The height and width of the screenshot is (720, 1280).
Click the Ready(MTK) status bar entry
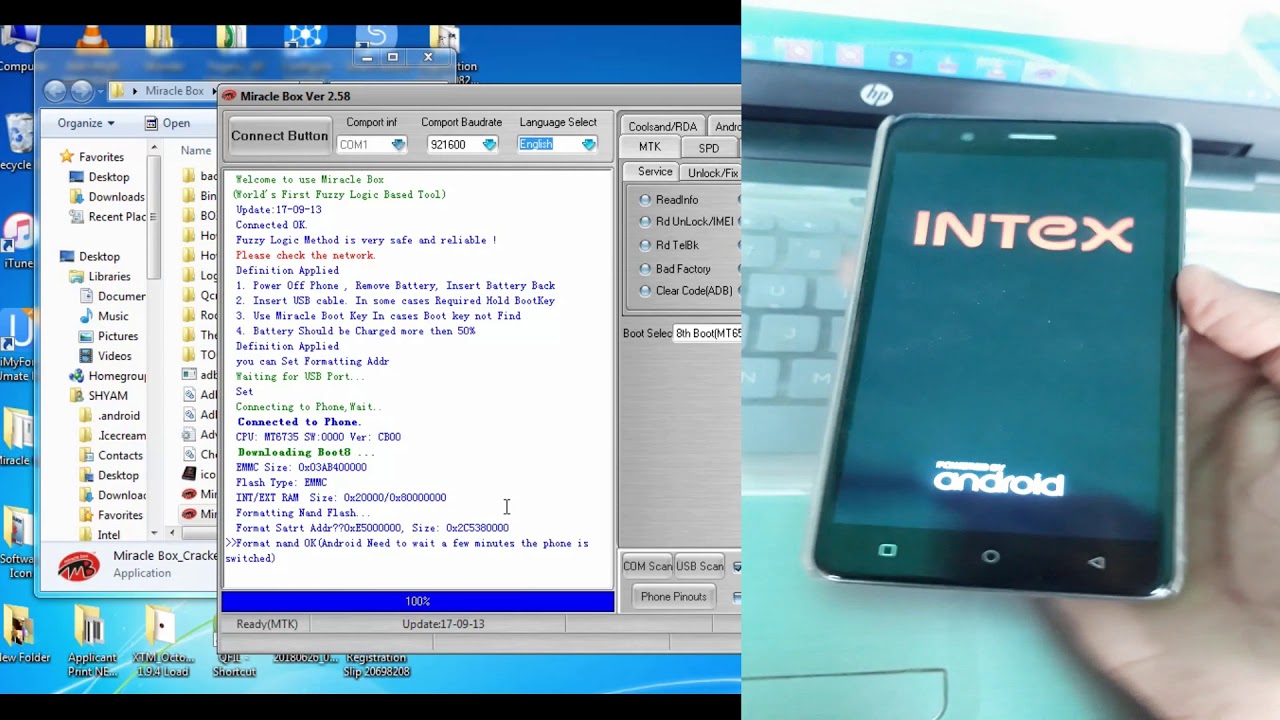pyautogui.click(x=267, y=624)
